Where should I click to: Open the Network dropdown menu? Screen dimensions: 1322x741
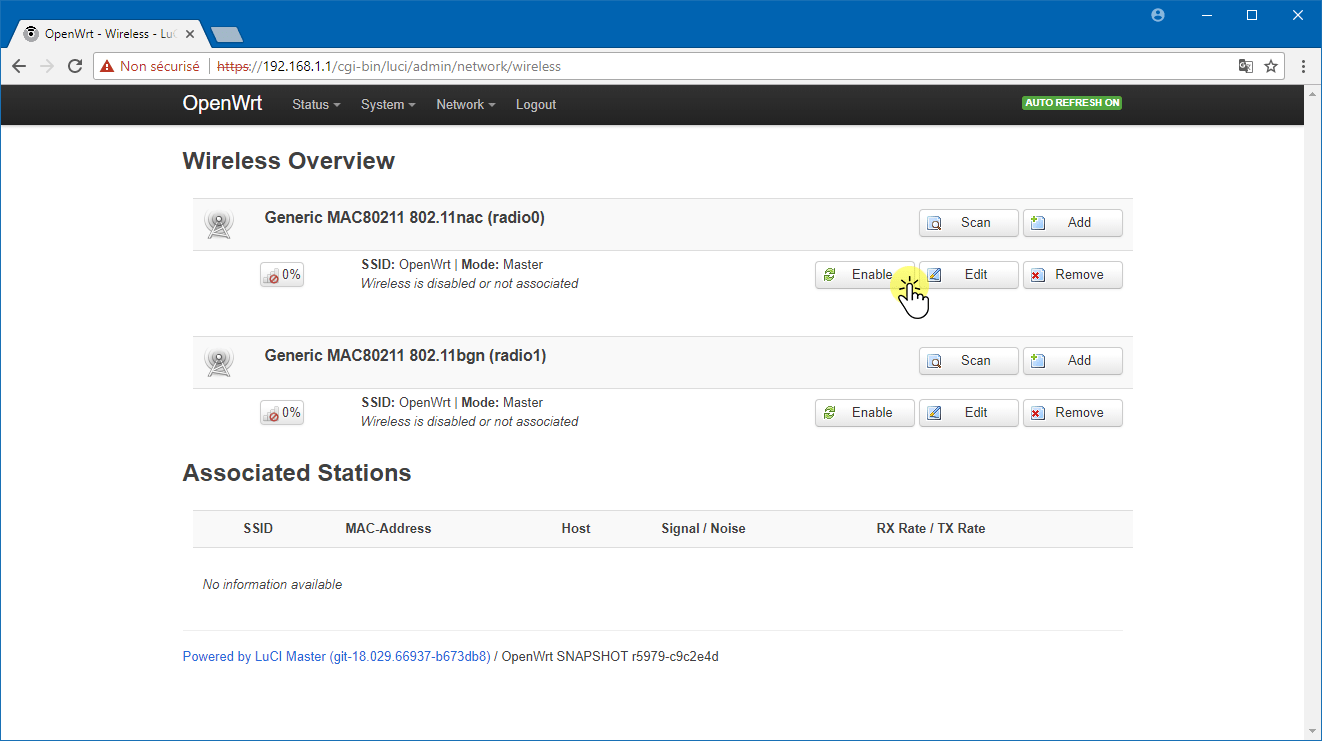pos(466,105)
